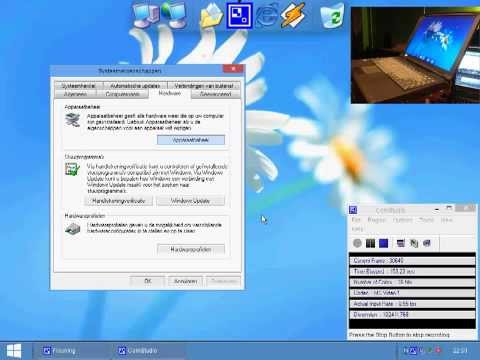Switch to the Systeemherstel tab
Image resolution: width=480 pixels, height=360 pixels.
click(78, 86)
